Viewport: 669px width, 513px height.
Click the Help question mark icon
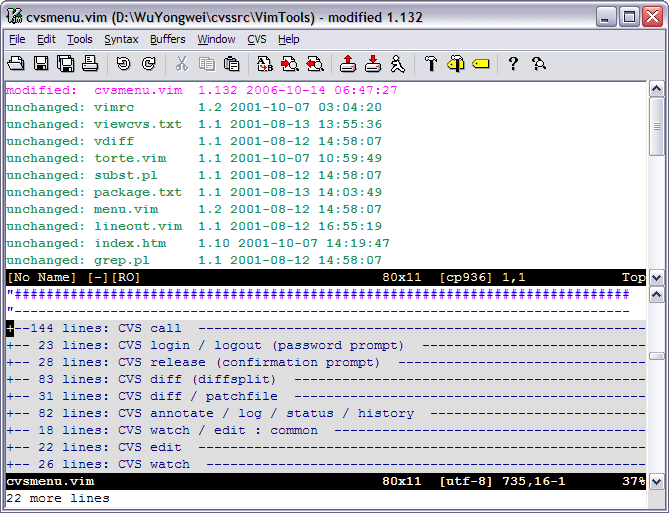point(513,64)
